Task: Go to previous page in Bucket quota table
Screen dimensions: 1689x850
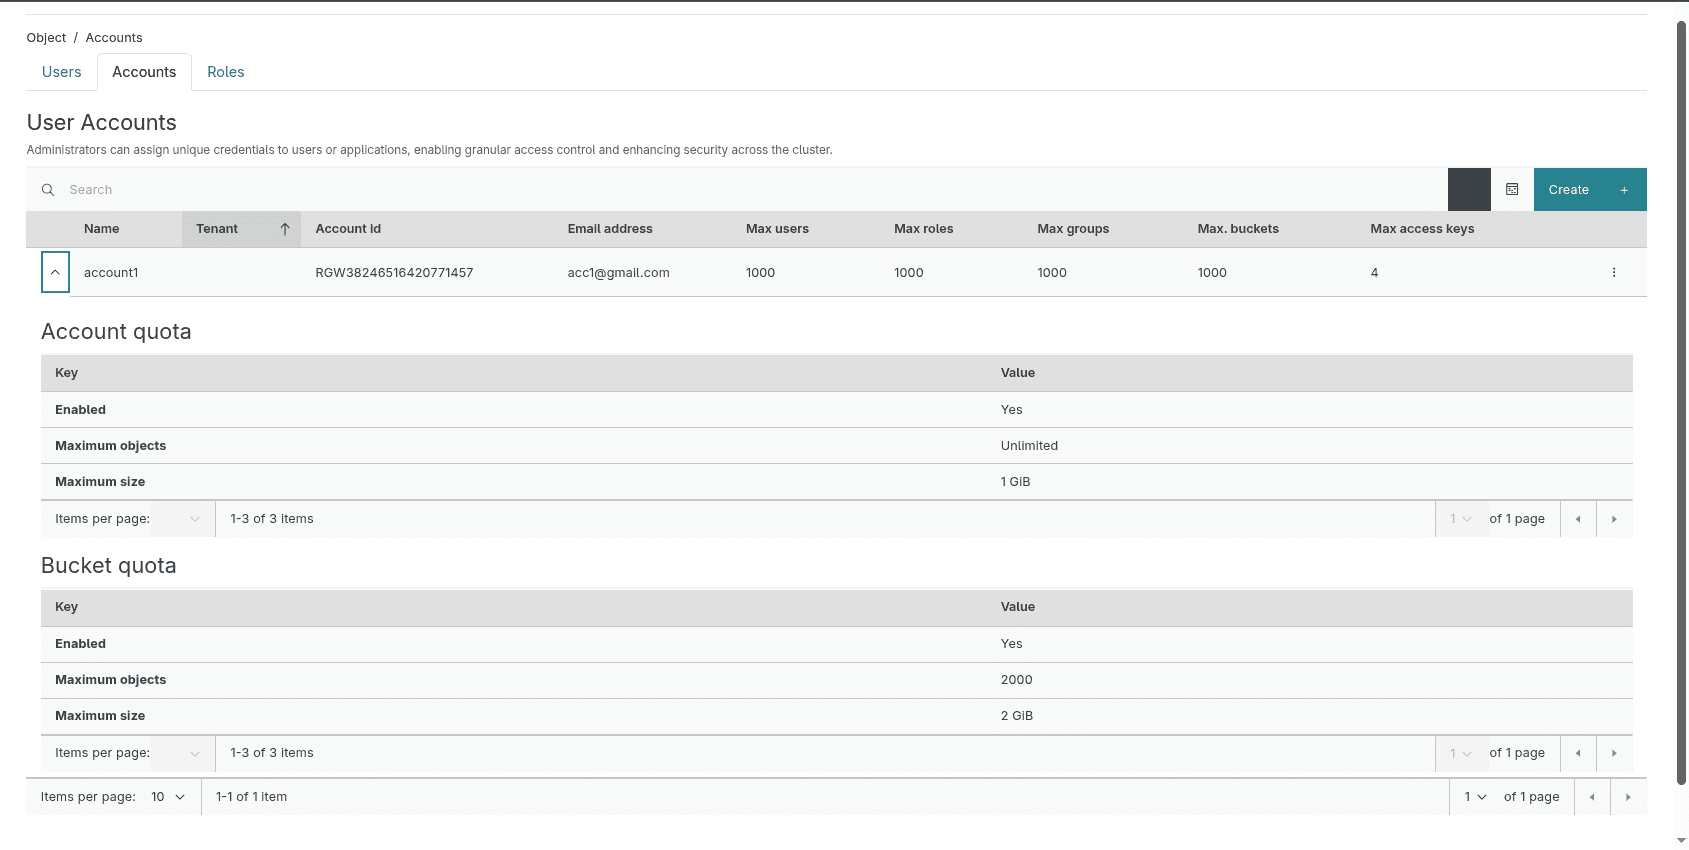Action: (1578, 753)
